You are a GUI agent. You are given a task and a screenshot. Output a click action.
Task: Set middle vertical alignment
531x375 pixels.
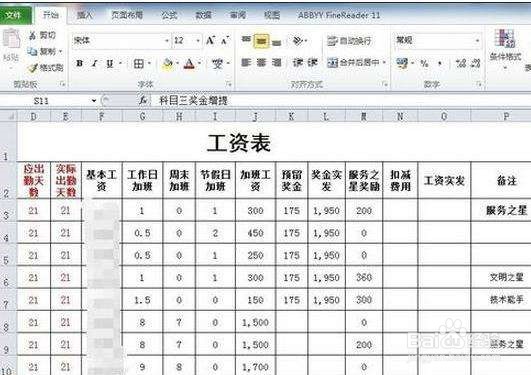pos(261,41)
